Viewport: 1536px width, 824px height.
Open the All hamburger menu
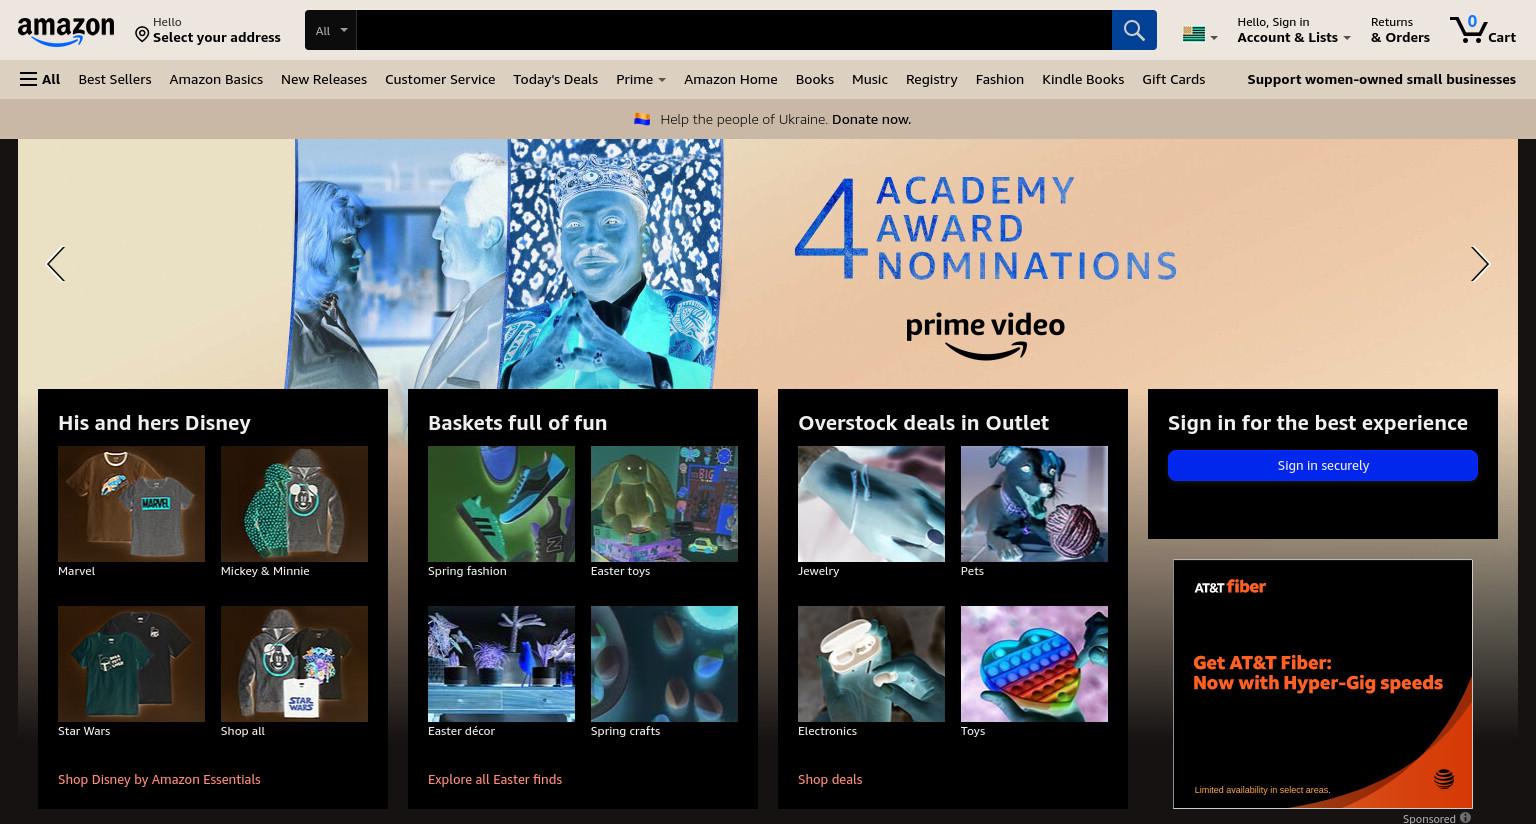[40, 79]
